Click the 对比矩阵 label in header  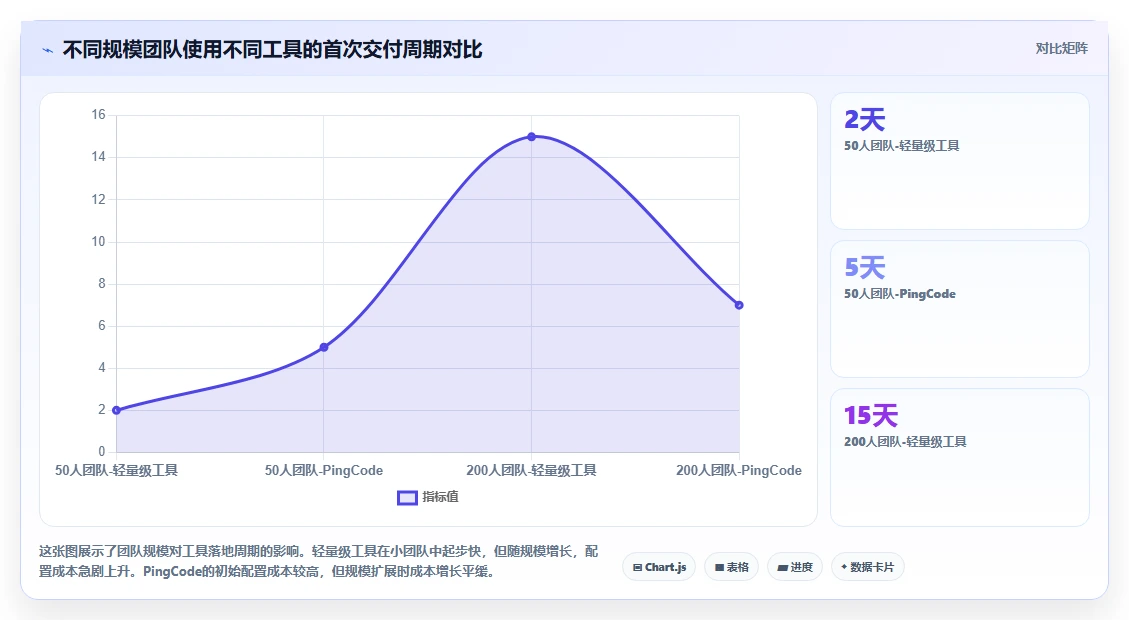tap(1061, 48)
